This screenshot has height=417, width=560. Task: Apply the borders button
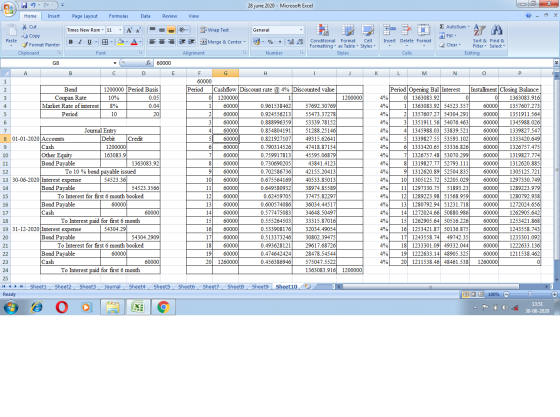point(105,42)
